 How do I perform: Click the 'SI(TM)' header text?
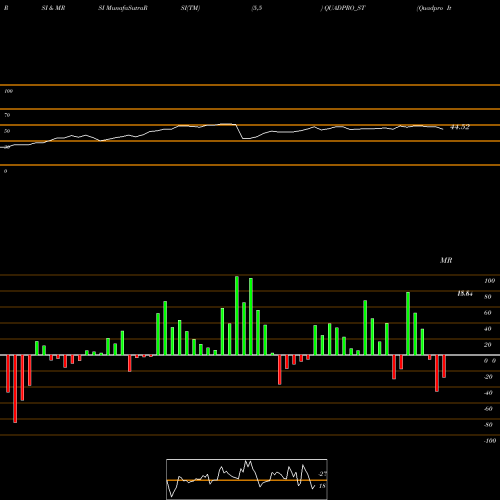190,8
